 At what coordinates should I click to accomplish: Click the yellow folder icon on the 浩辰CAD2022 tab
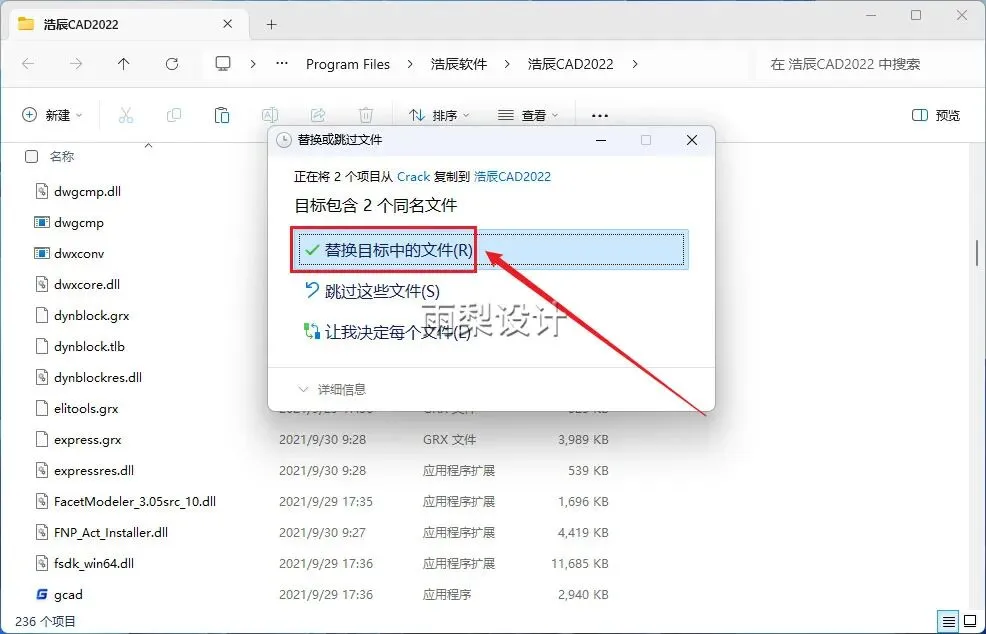coord(26,25)
